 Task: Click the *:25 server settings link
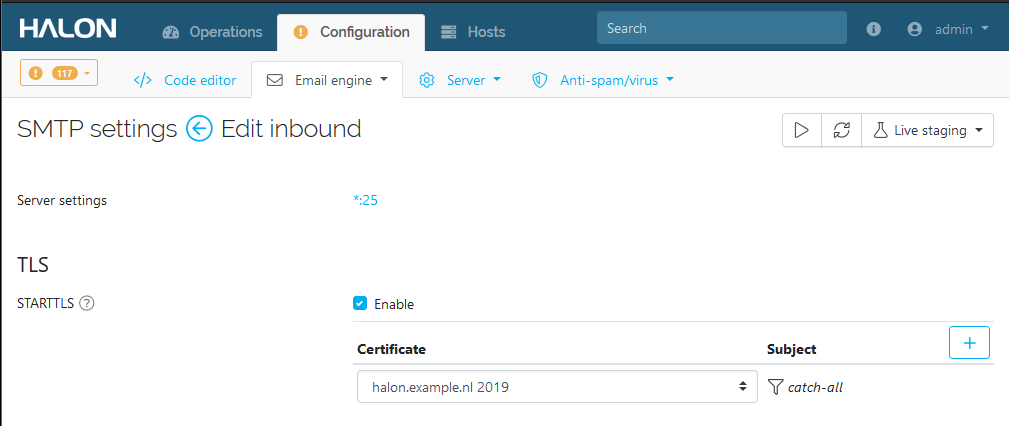(x=365, y=200)
